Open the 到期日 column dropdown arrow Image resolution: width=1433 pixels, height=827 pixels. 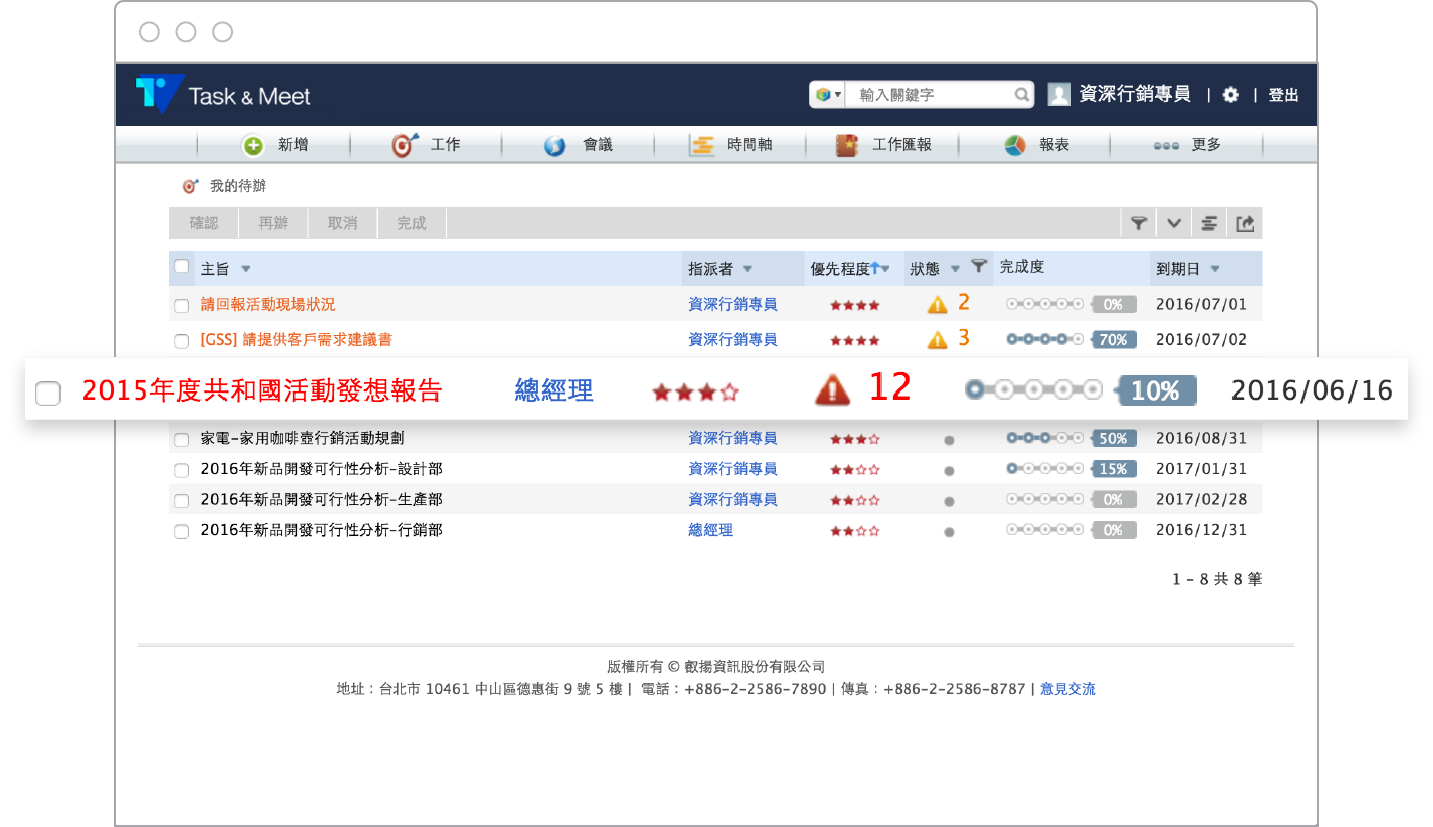point(1215,269)
